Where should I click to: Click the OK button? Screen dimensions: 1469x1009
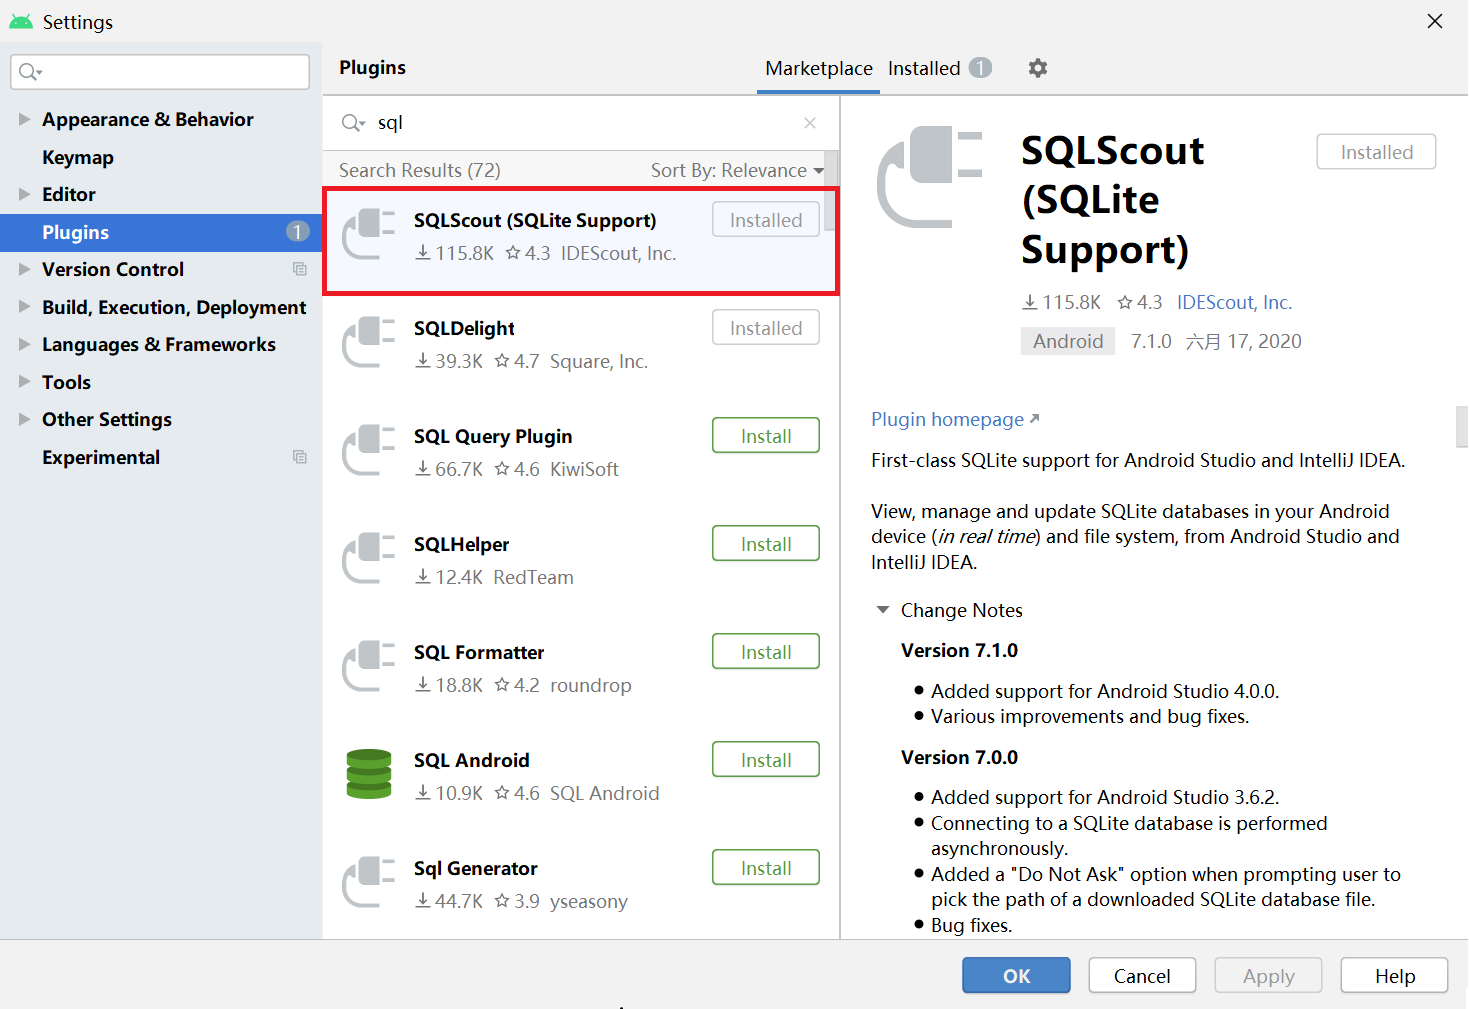(x=1016, y=976)
